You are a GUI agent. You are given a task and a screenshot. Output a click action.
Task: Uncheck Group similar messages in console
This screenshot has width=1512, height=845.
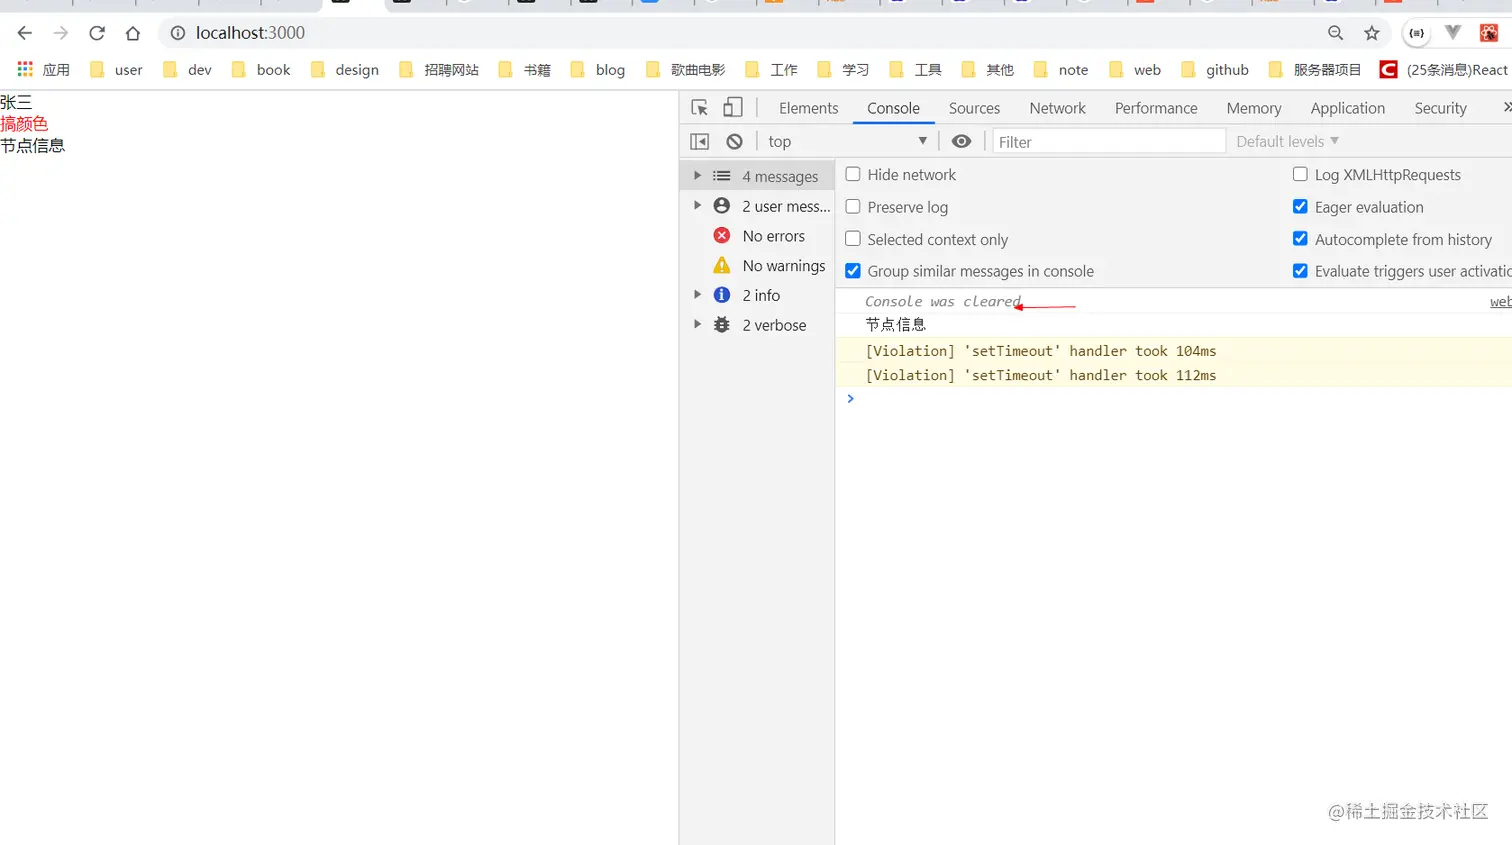(x=853, y=271)
